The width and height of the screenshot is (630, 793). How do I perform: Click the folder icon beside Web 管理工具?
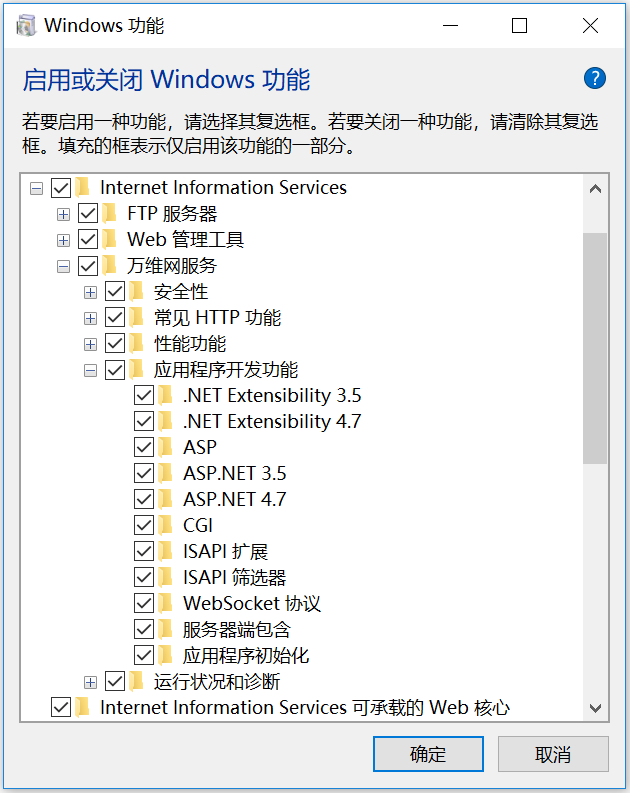pos(109,240)
